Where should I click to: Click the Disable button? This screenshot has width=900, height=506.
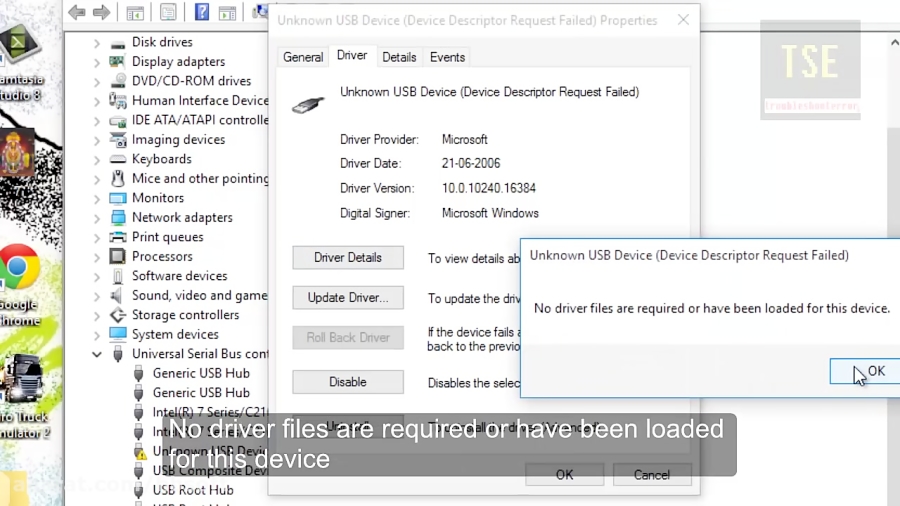(348, 382)
